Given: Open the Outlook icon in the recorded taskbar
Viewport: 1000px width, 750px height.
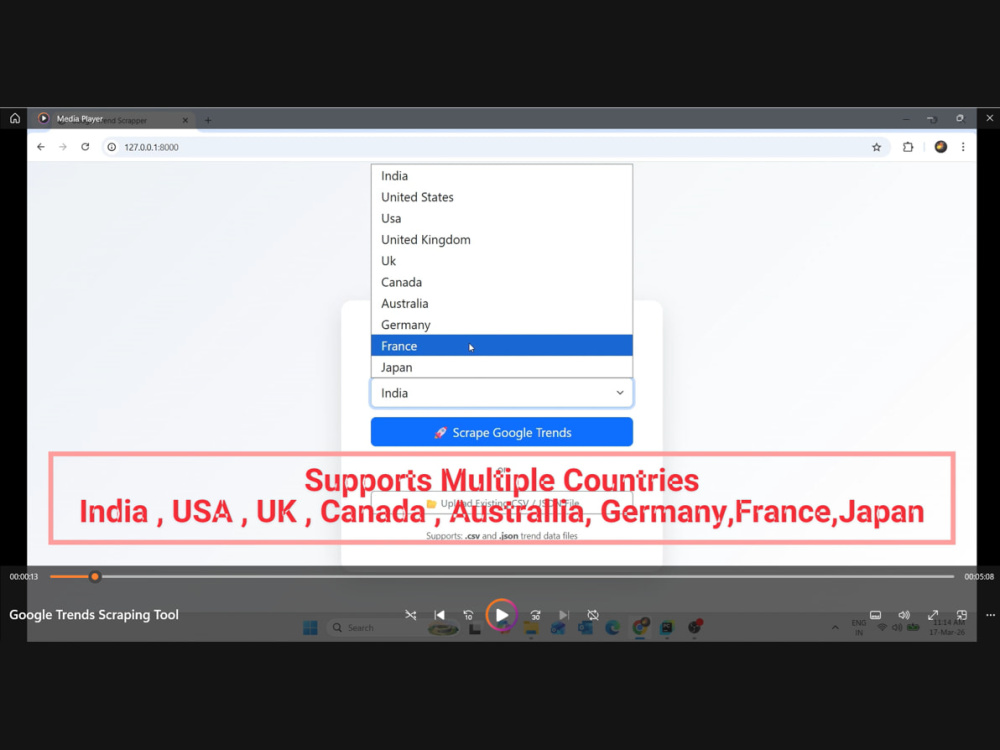Looking at the screenshot, I should (x=585, y=628).
